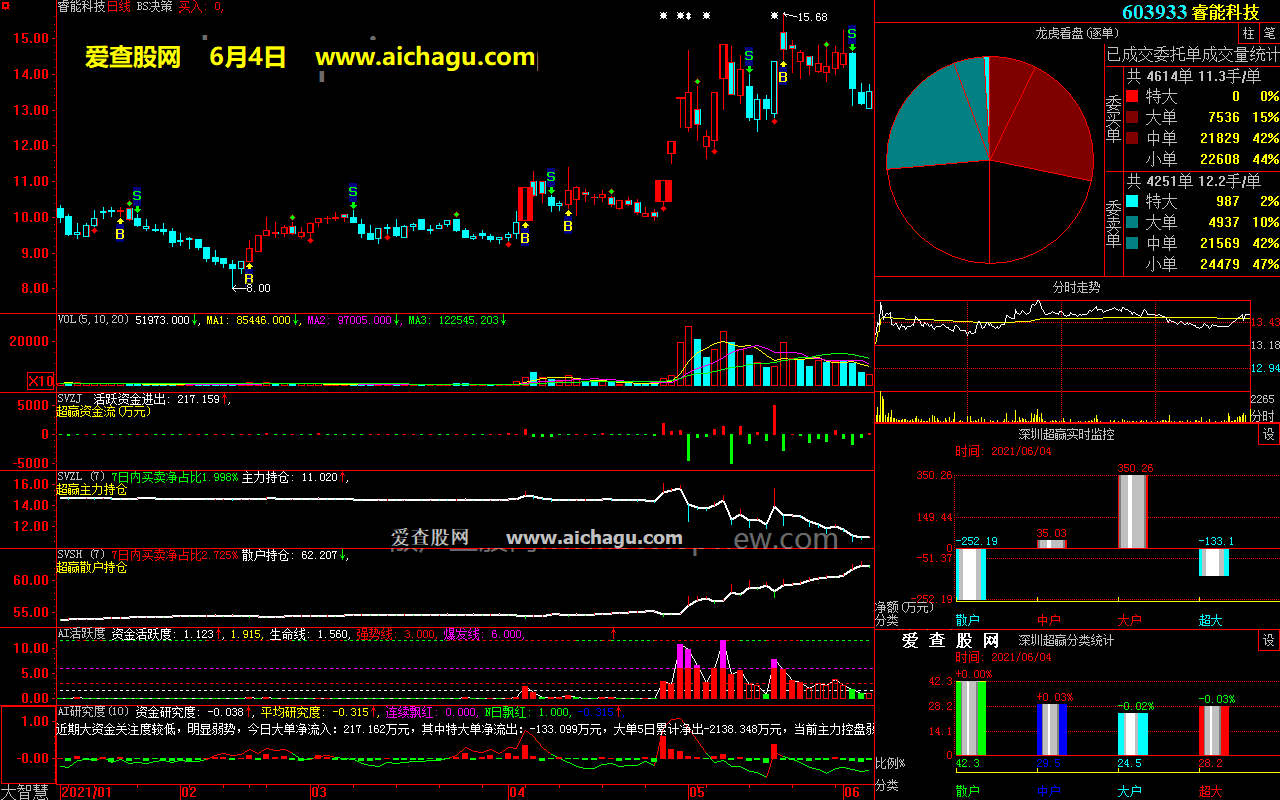Viewport: 1280px width, 800px height.
Task: Click the 笔 tick-mode button
Action: tap(1269, 33)
